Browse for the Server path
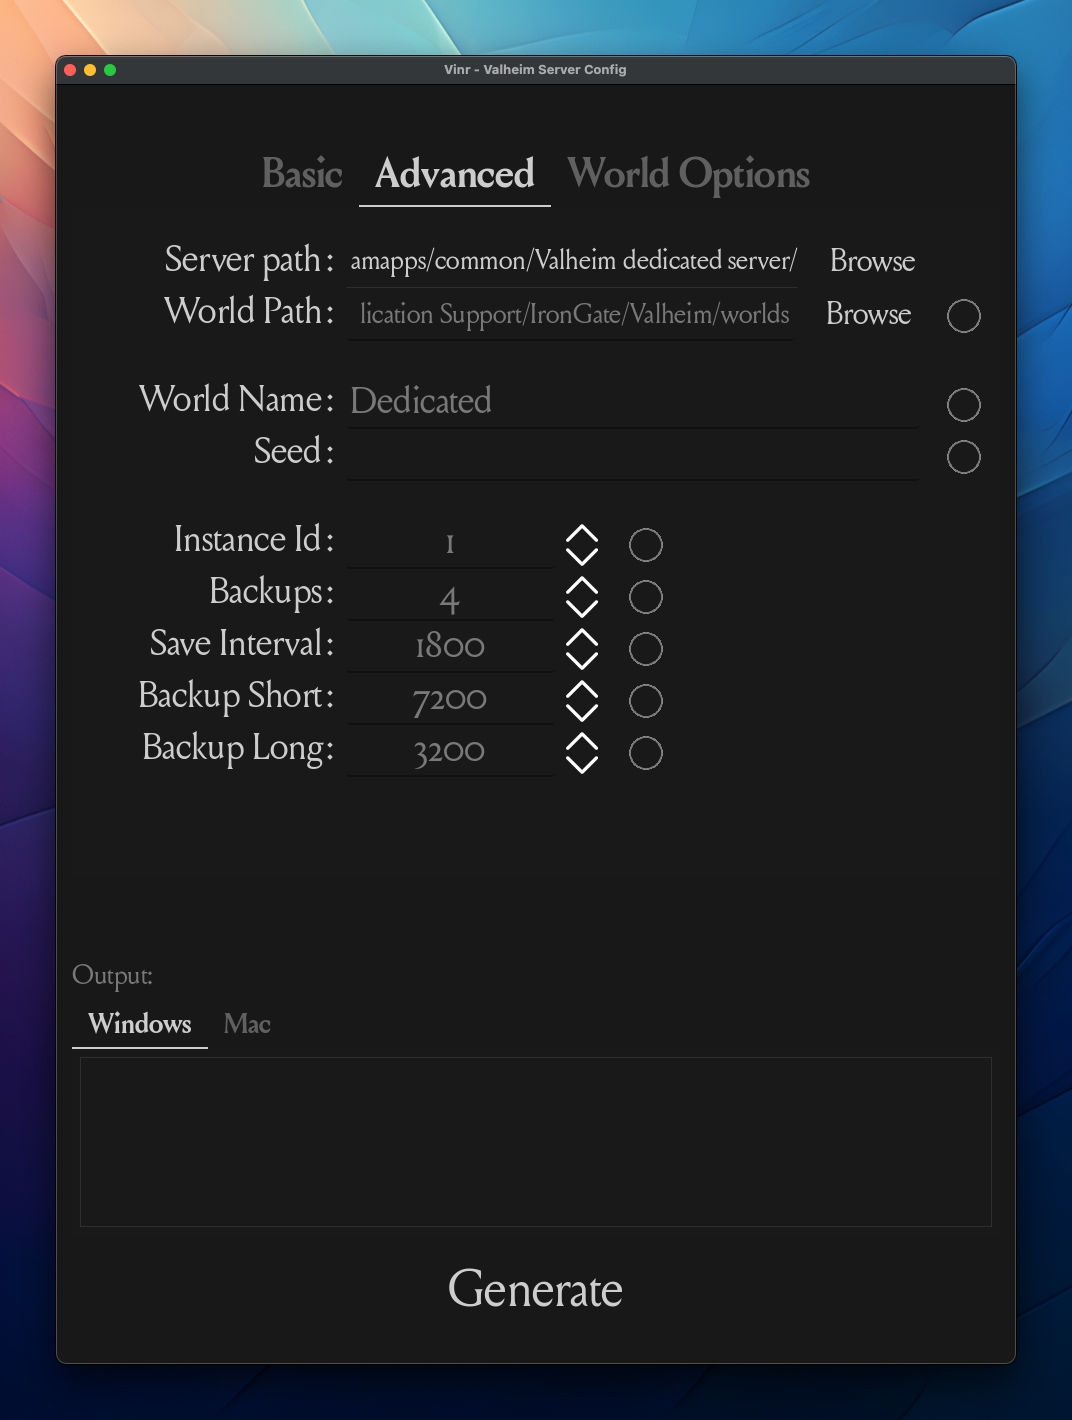This screenshot has width=1072, height=1420. 872,261
